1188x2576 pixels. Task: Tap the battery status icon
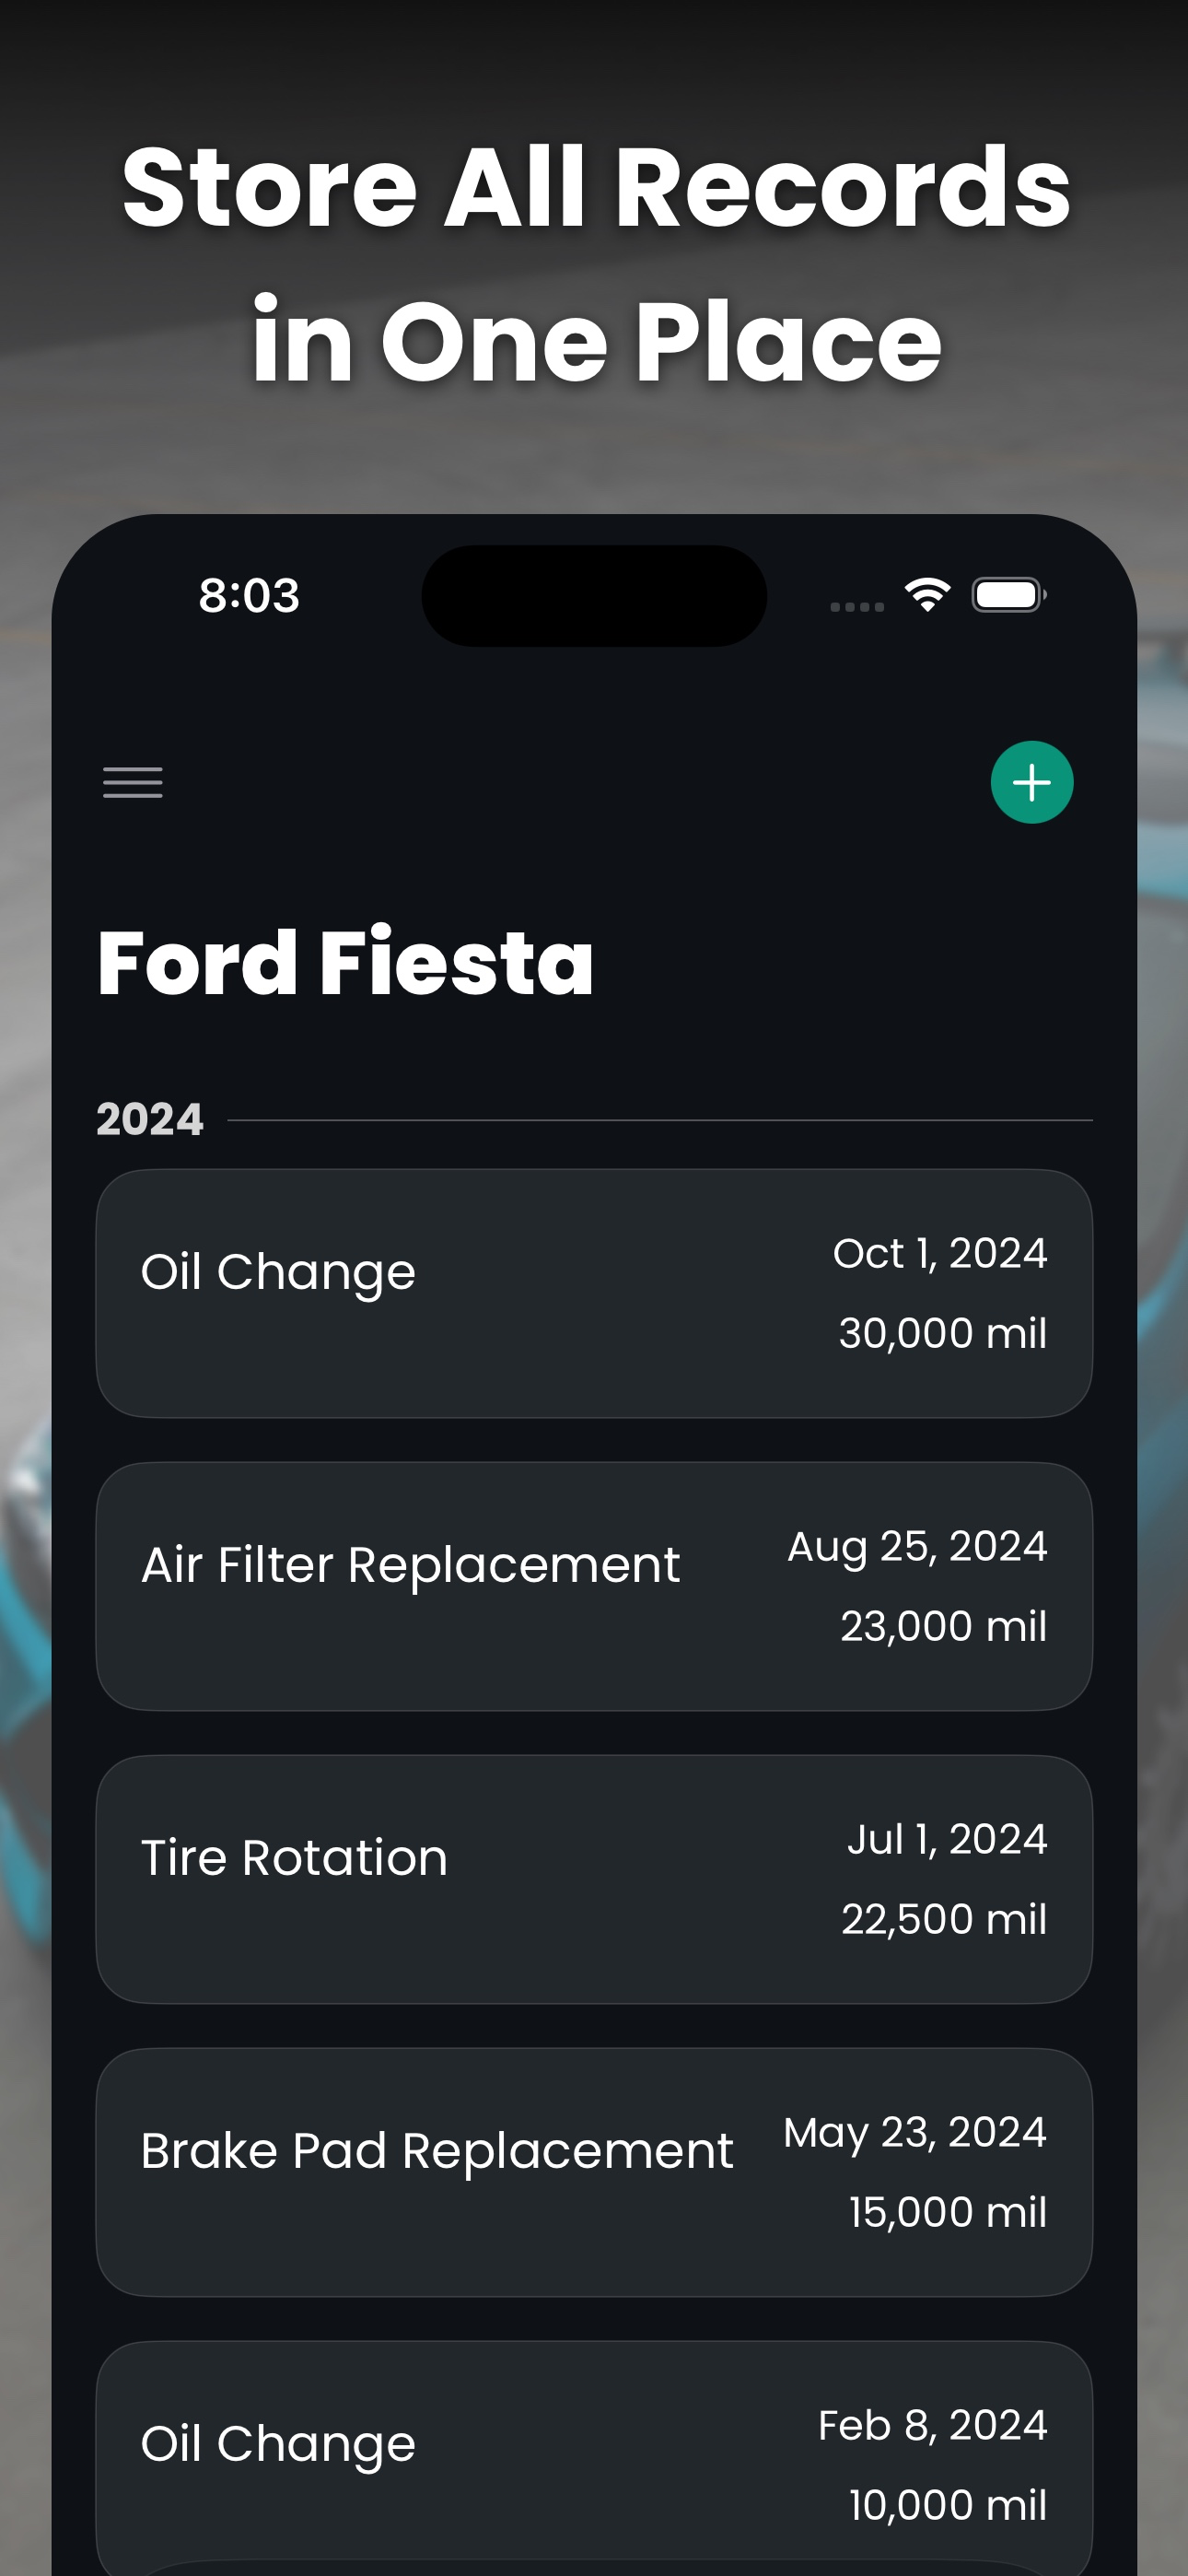(1009, 595)
